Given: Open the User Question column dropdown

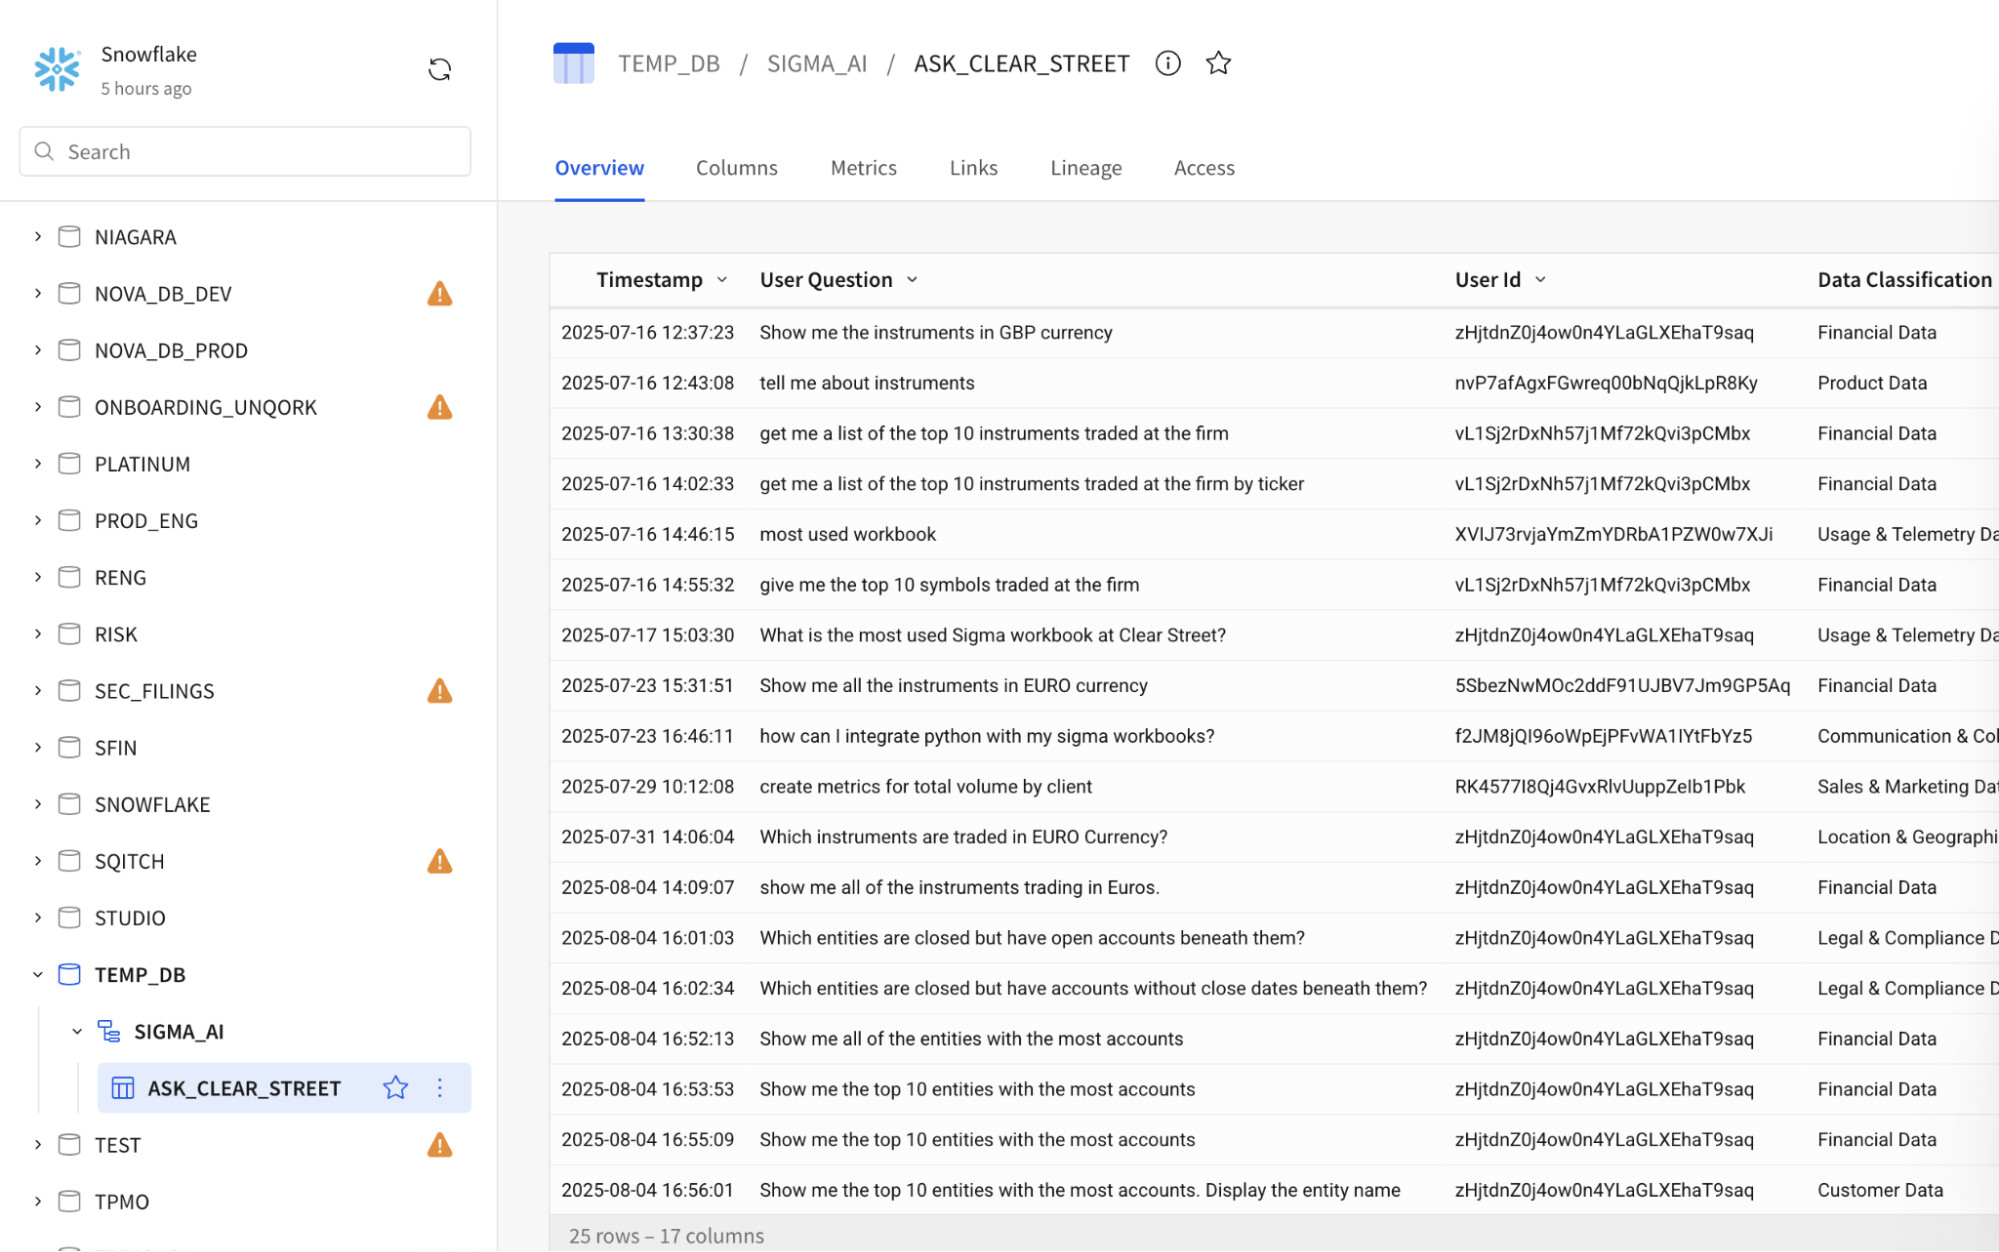Looking at the screenshot, I should click(911, 280).
